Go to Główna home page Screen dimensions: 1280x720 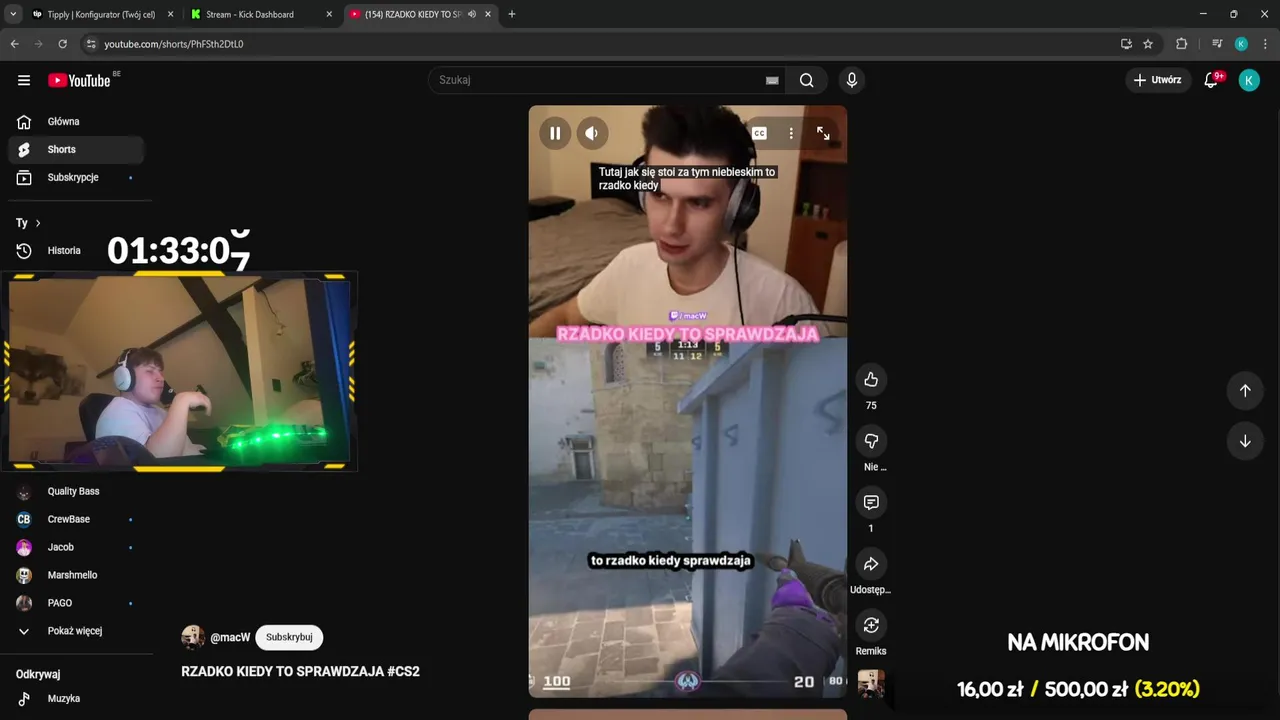(76, 122)
